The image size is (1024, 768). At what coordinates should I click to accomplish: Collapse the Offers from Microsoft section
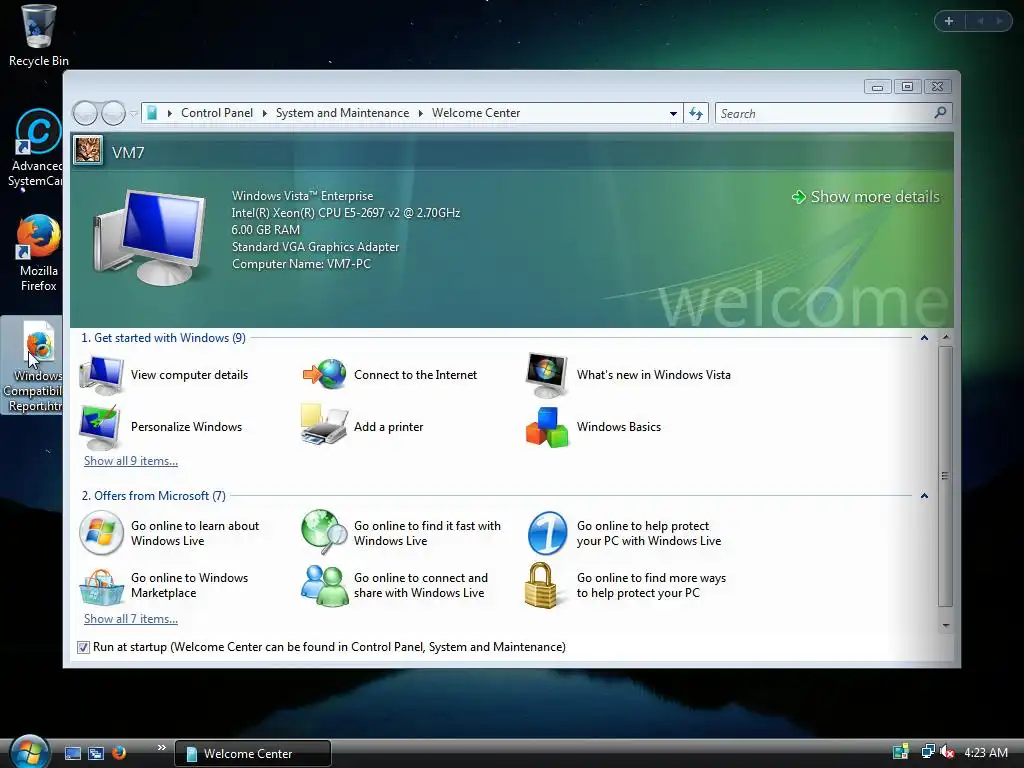pos(924,496)
